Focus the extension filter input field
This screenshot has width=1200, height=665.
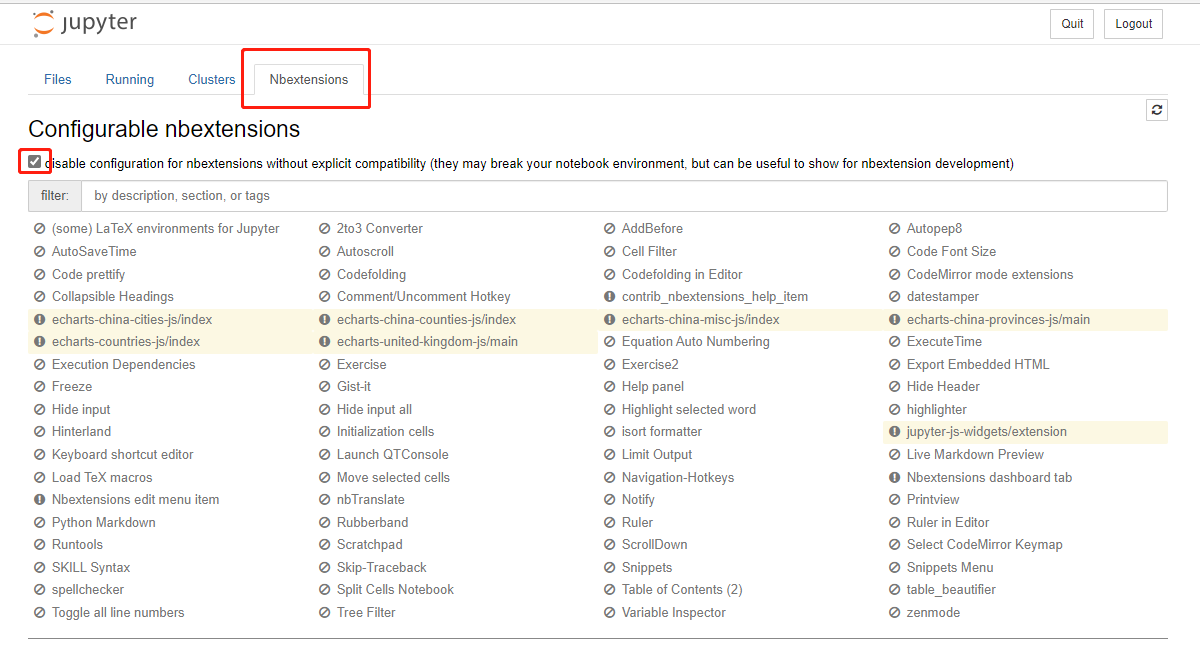point(625,196)
